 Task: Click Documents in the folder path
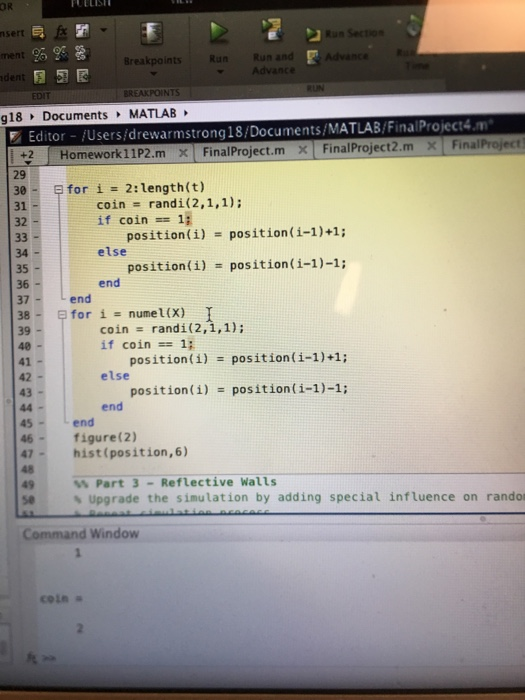[x=75, y=116]
